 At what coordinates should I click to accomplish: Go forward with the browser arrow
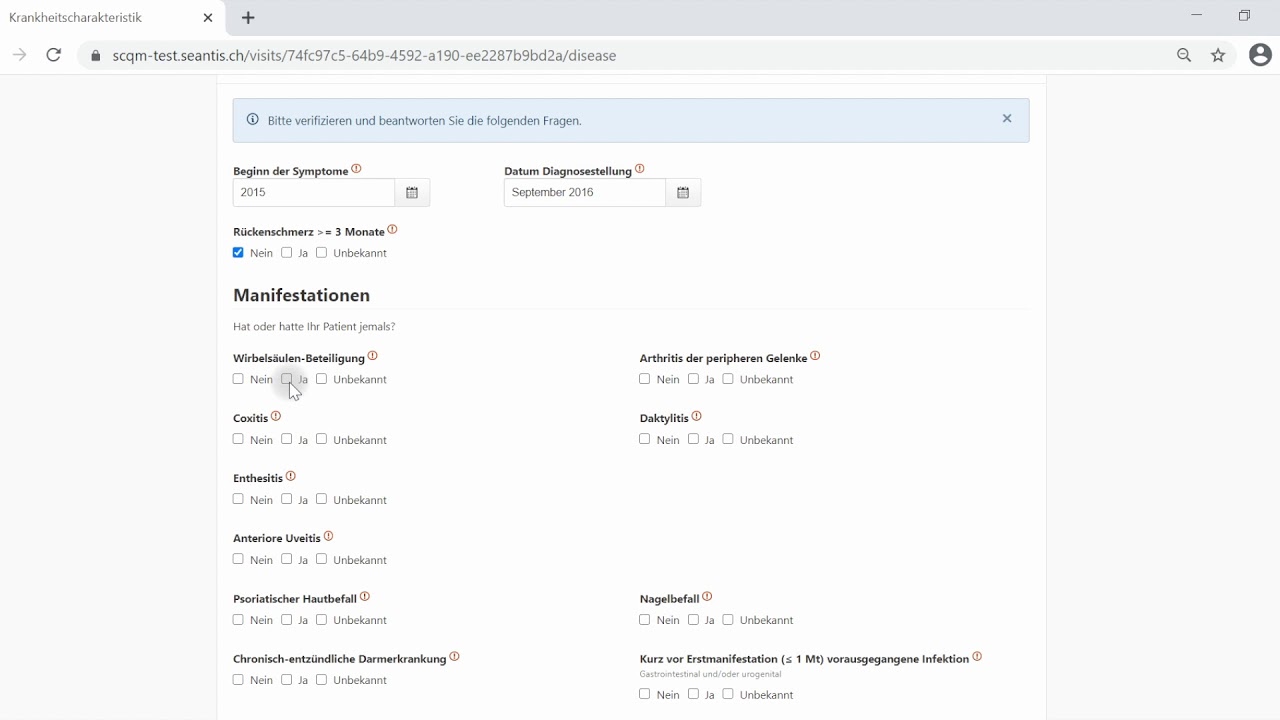(19, 55)
